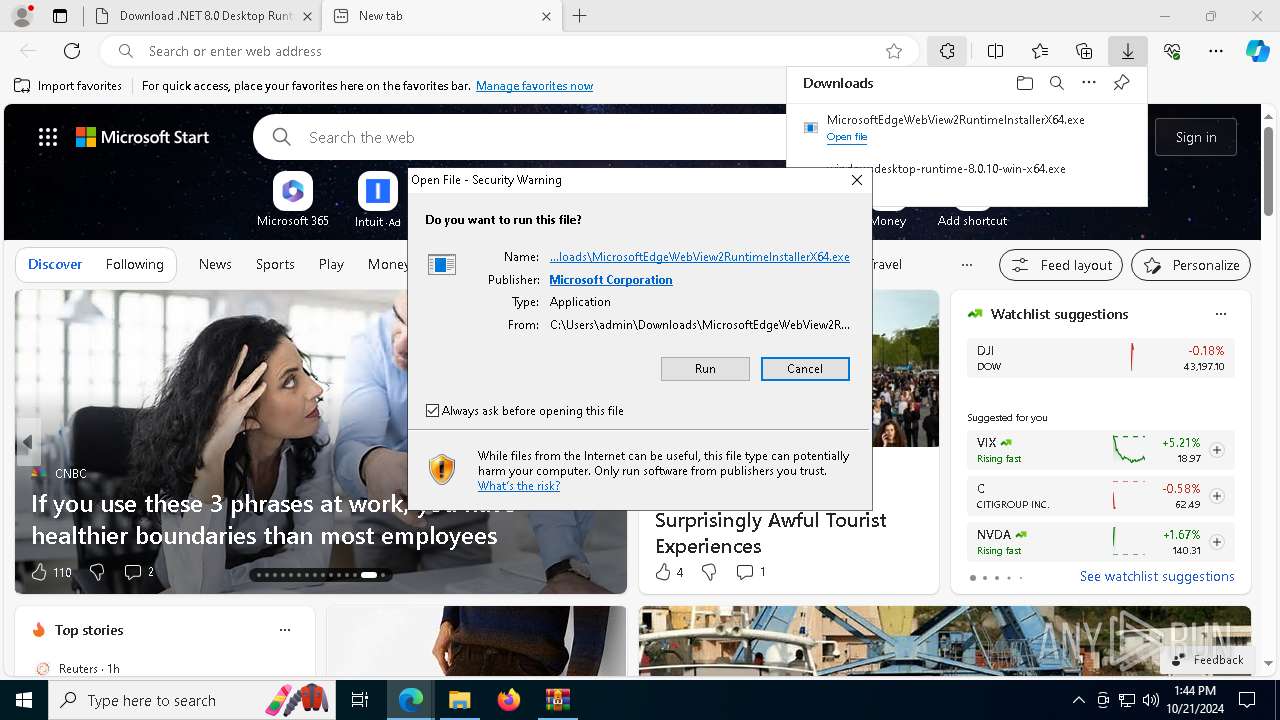Open the Intuit ad shortcut tile
This screenshot has height=720, width=1280.
tap(378, 199)
